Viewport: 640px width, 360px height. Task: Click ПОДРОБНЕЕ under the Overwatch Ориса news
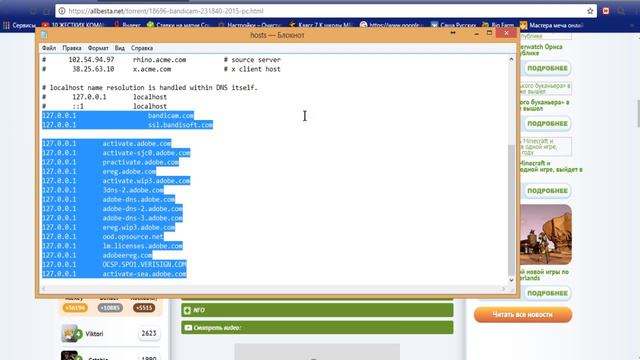click(x=547, y=68)
